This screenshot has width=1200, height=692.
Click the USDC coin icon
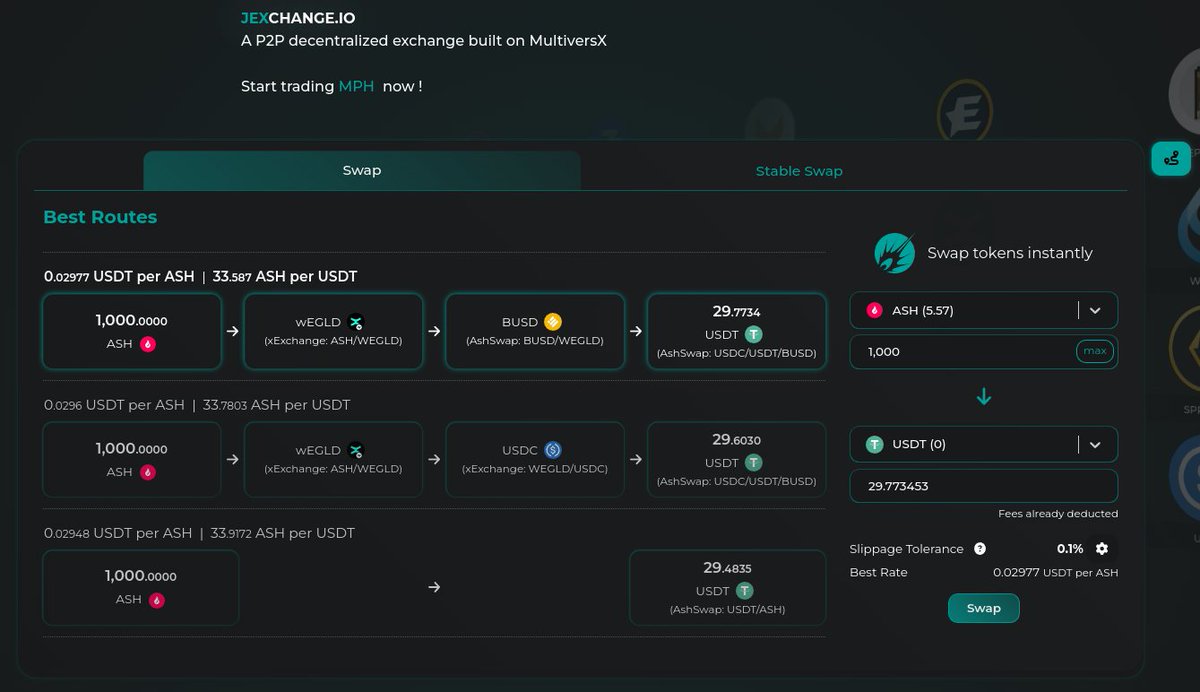[x=553, y=450]
